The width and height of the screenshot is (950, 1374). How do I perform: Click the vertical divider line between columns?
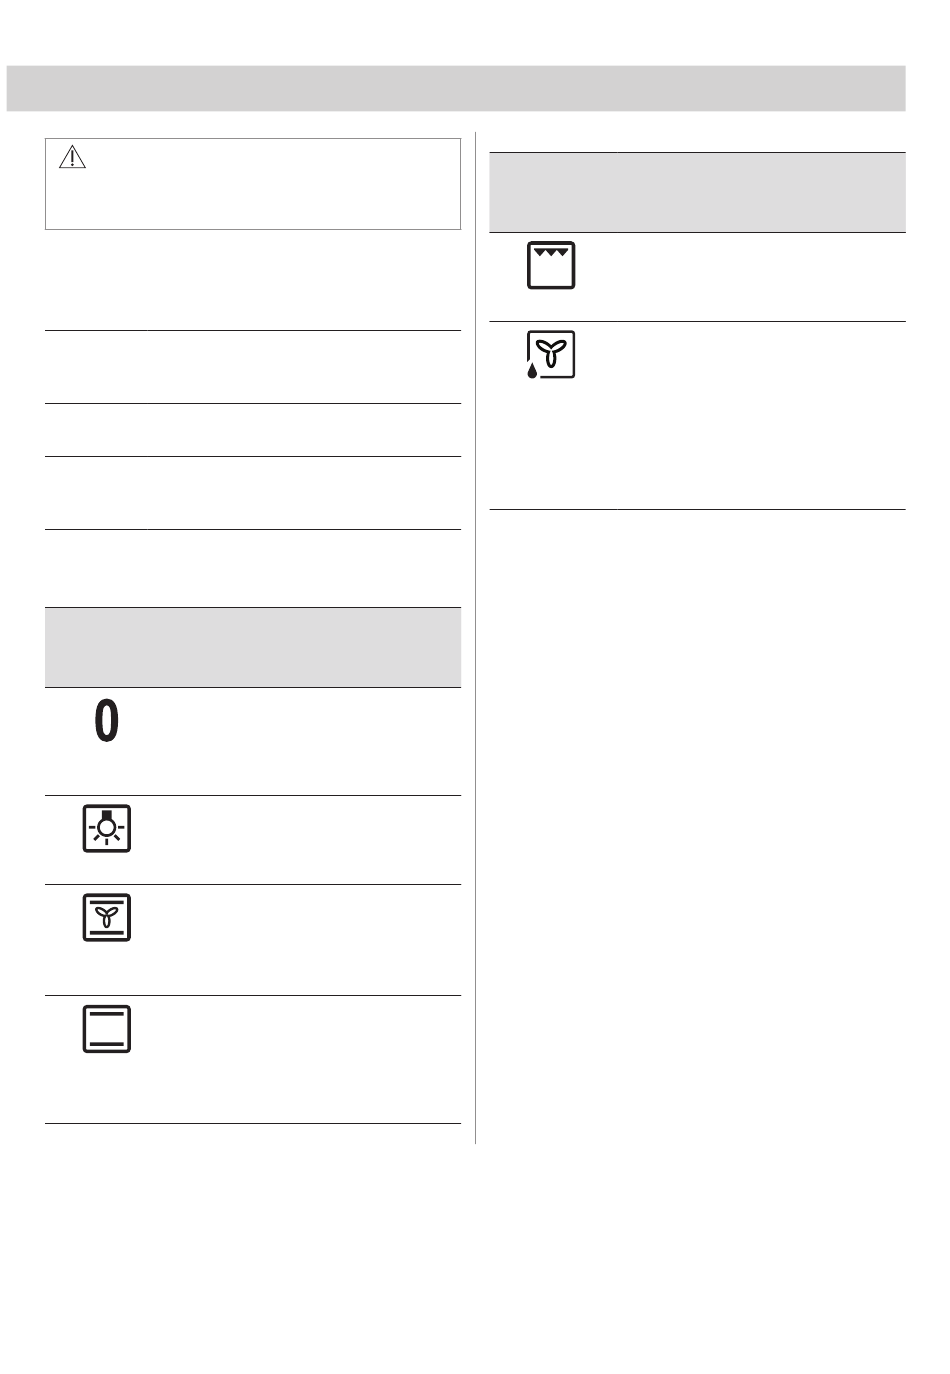click(x=475, y=638)
